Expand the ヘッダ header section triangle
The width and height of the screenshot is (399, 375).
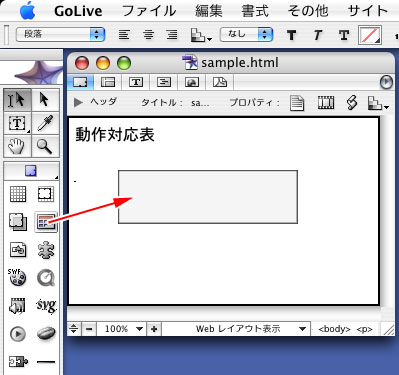pos(78,102)
